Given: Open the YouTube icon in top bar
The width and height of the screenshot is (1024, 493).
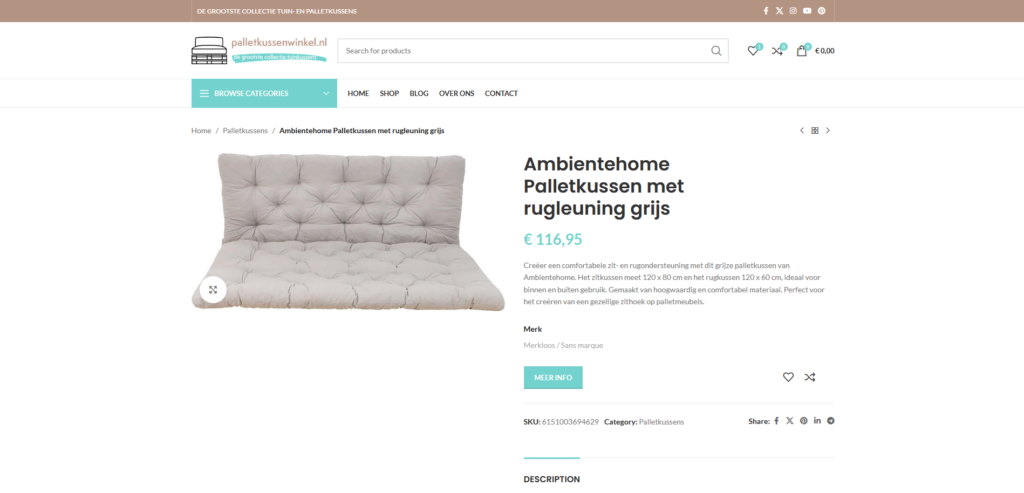Looking at the screenshot, I should click(807, 11).
